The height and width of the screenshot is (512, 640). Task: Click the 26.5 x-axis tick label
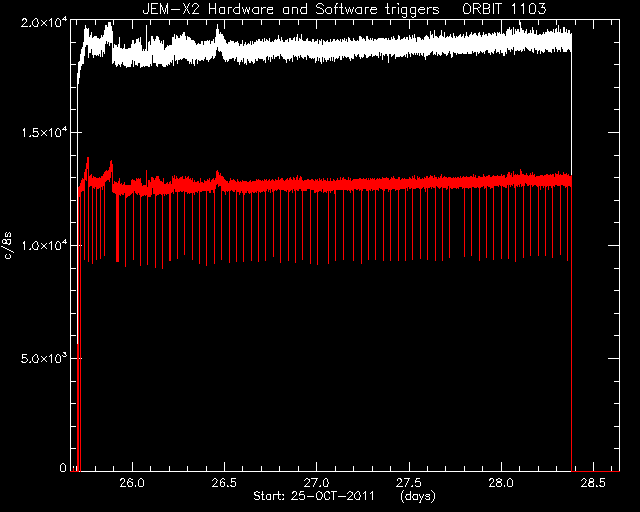[224, 483]
